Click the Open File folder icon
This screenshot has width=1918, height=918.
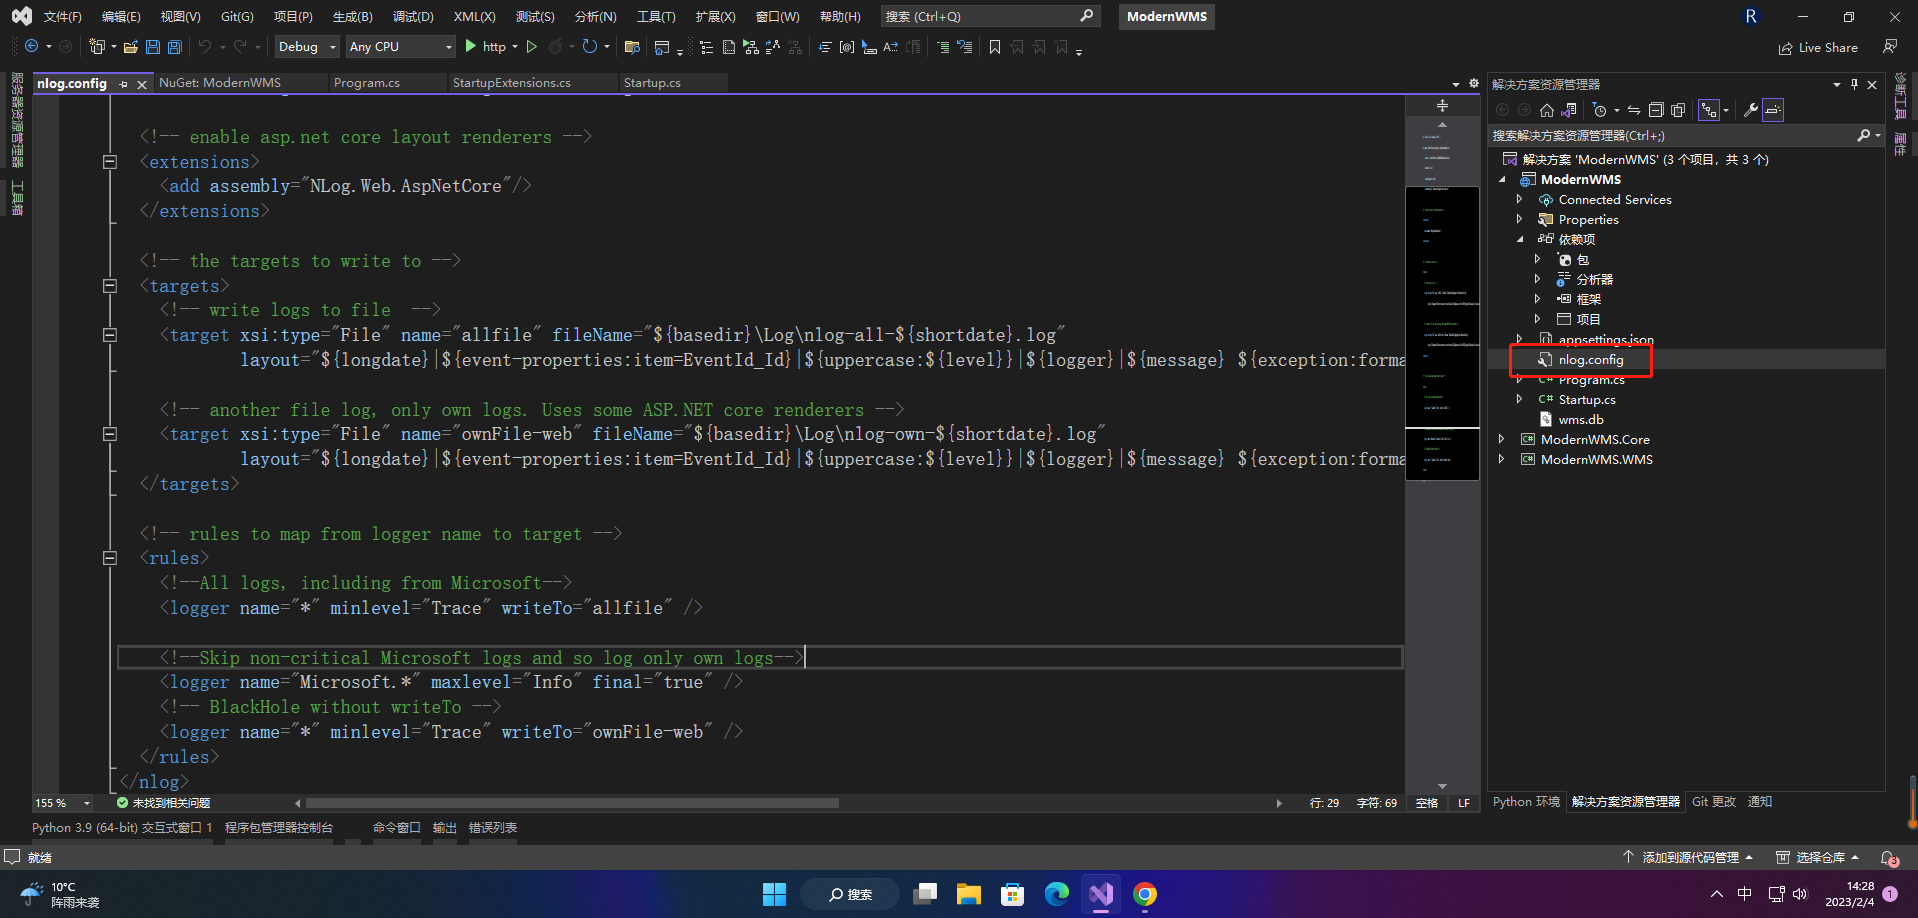click(x=131, y=47)
